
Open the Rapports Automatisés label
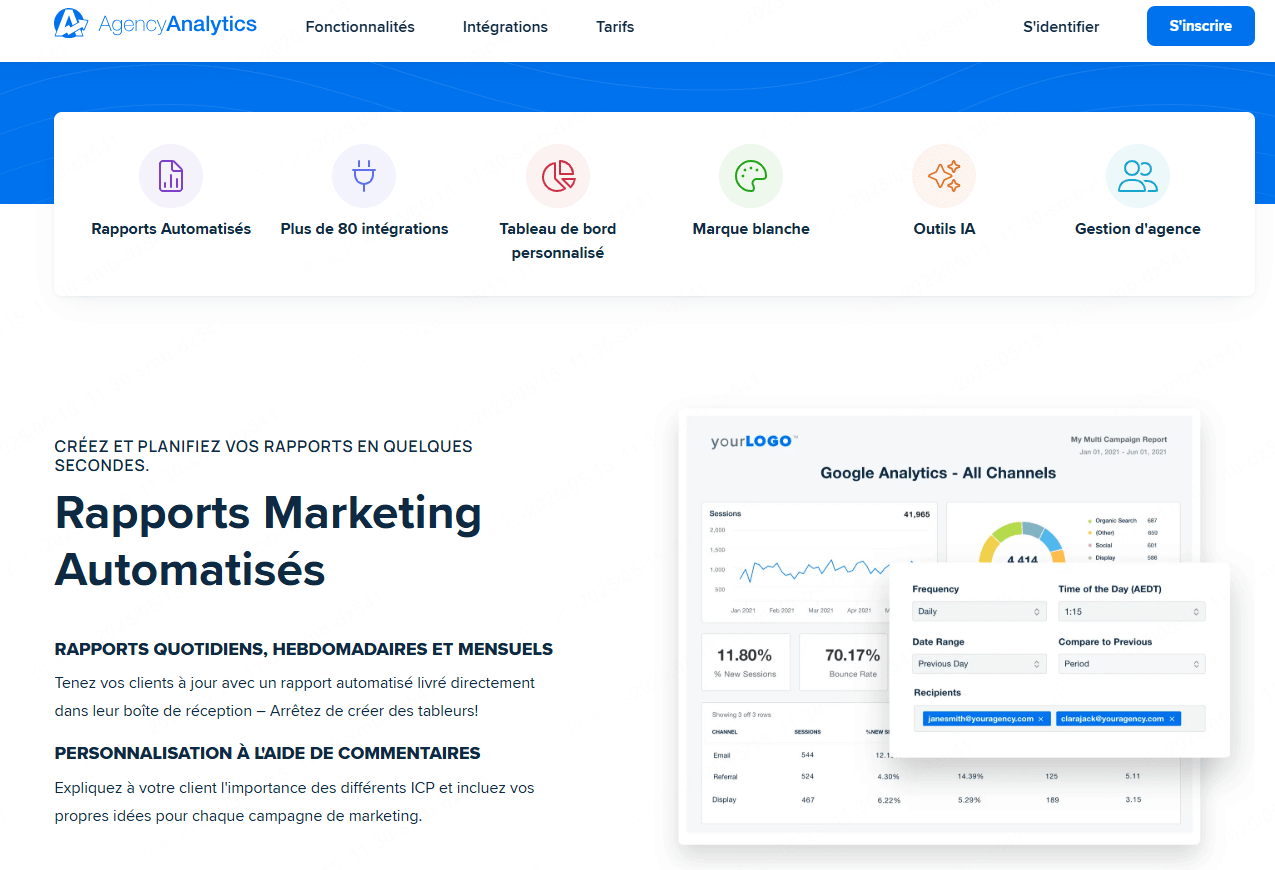[x=171, y=229]
